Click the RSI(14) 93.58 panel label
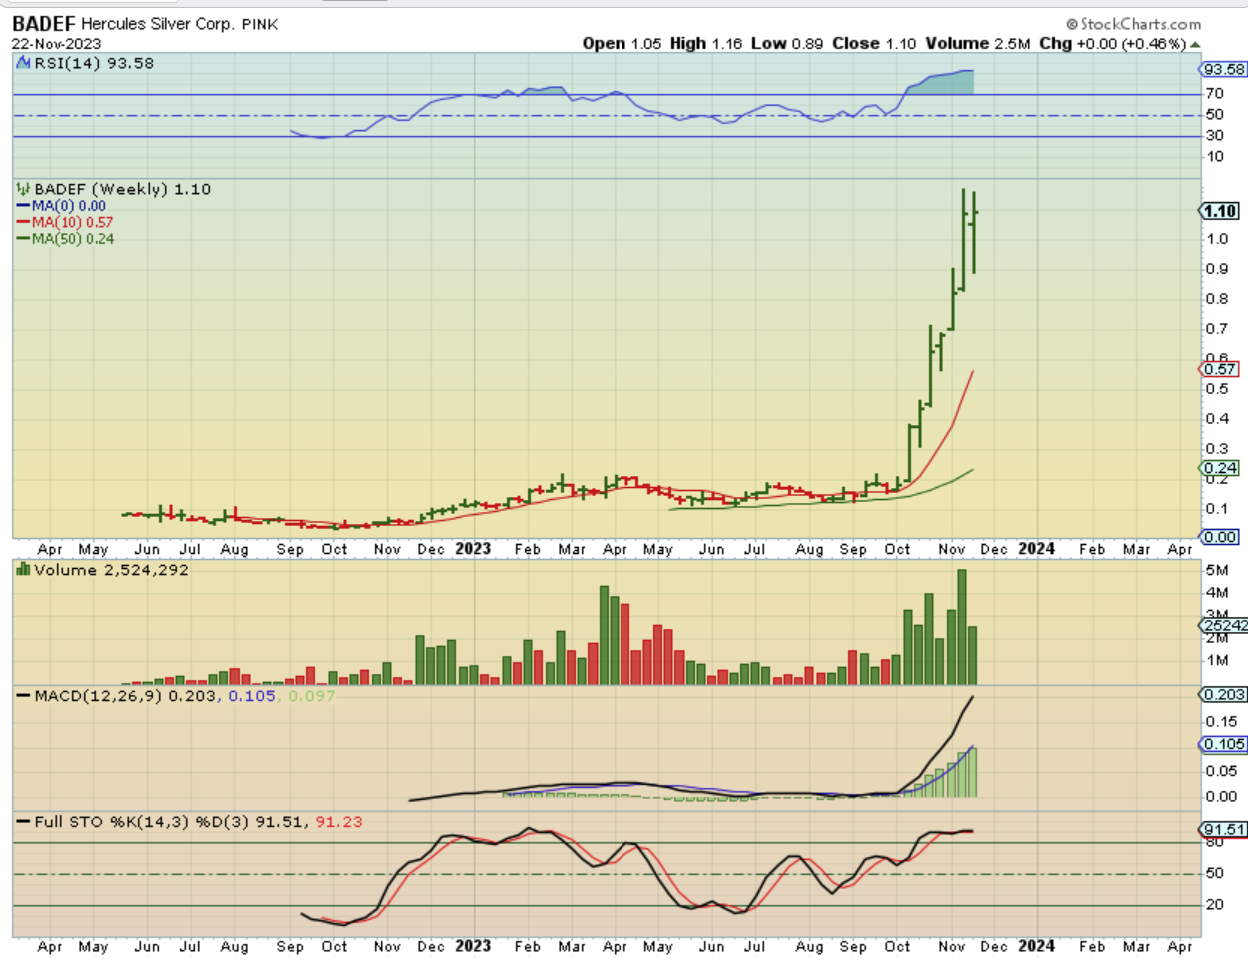This screenshot has height=963, width=1248. [x=94, y=63]
